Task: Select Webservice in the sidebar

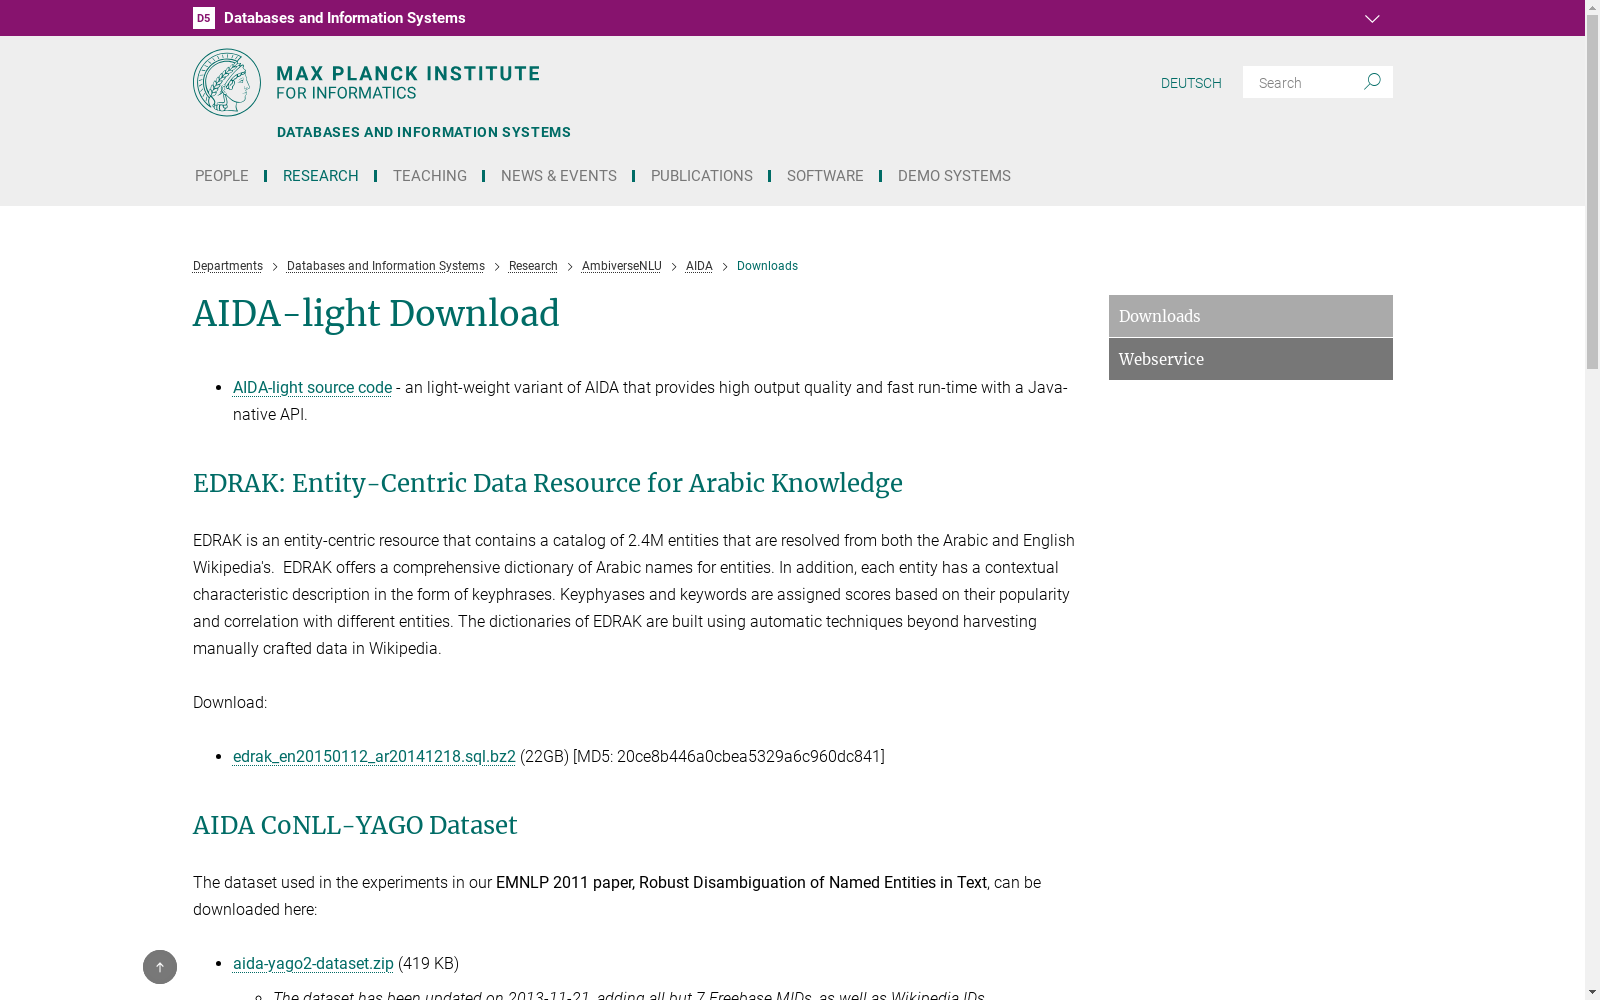Action: 1251,359
